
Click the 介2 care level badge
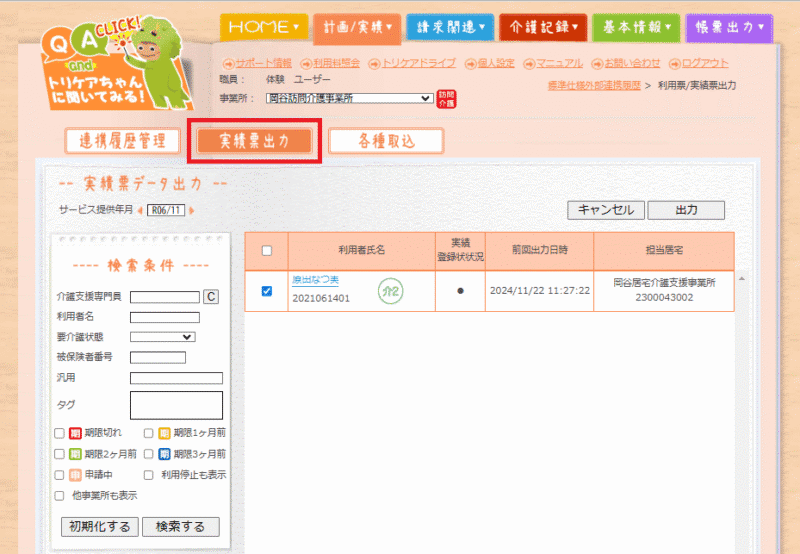[389, 291]
